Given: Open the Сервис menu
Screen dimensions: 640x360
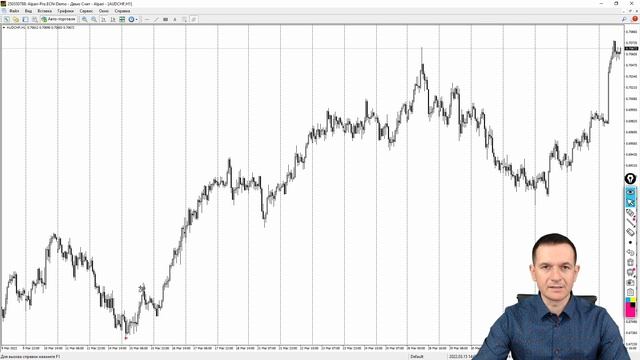Looking at the screenshot, I should 86,11.
